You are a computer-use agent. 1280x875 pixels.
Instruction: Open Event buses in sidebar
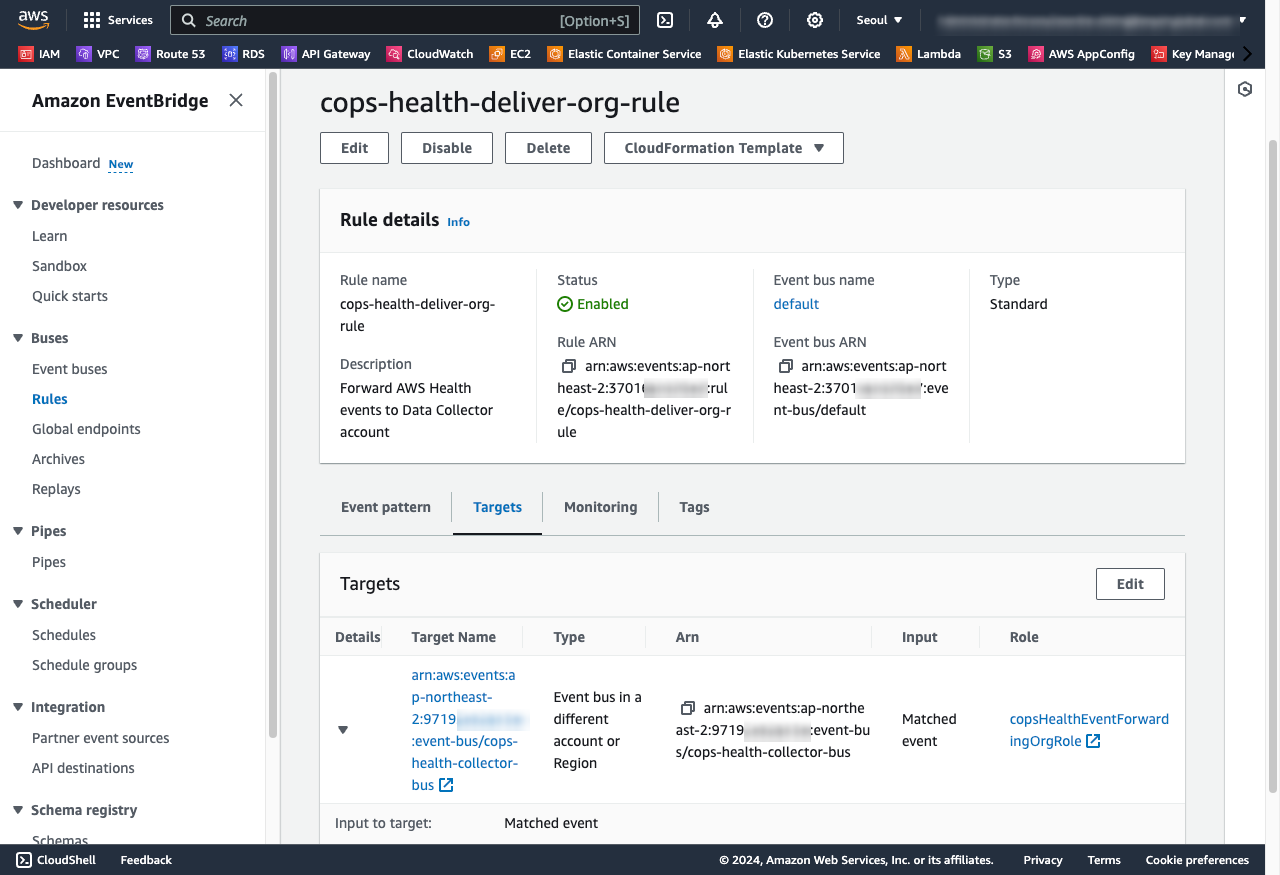[x=70, y=369]
